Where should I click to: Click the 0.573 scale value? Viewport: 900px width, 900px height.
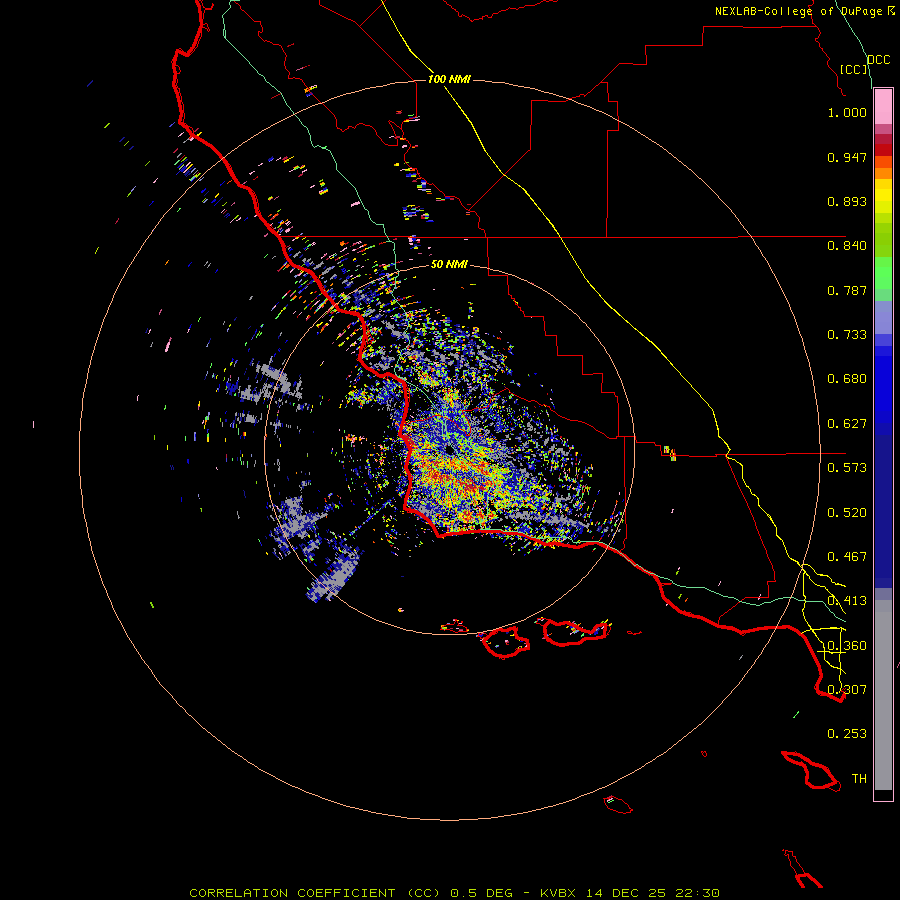coord(847,468)
